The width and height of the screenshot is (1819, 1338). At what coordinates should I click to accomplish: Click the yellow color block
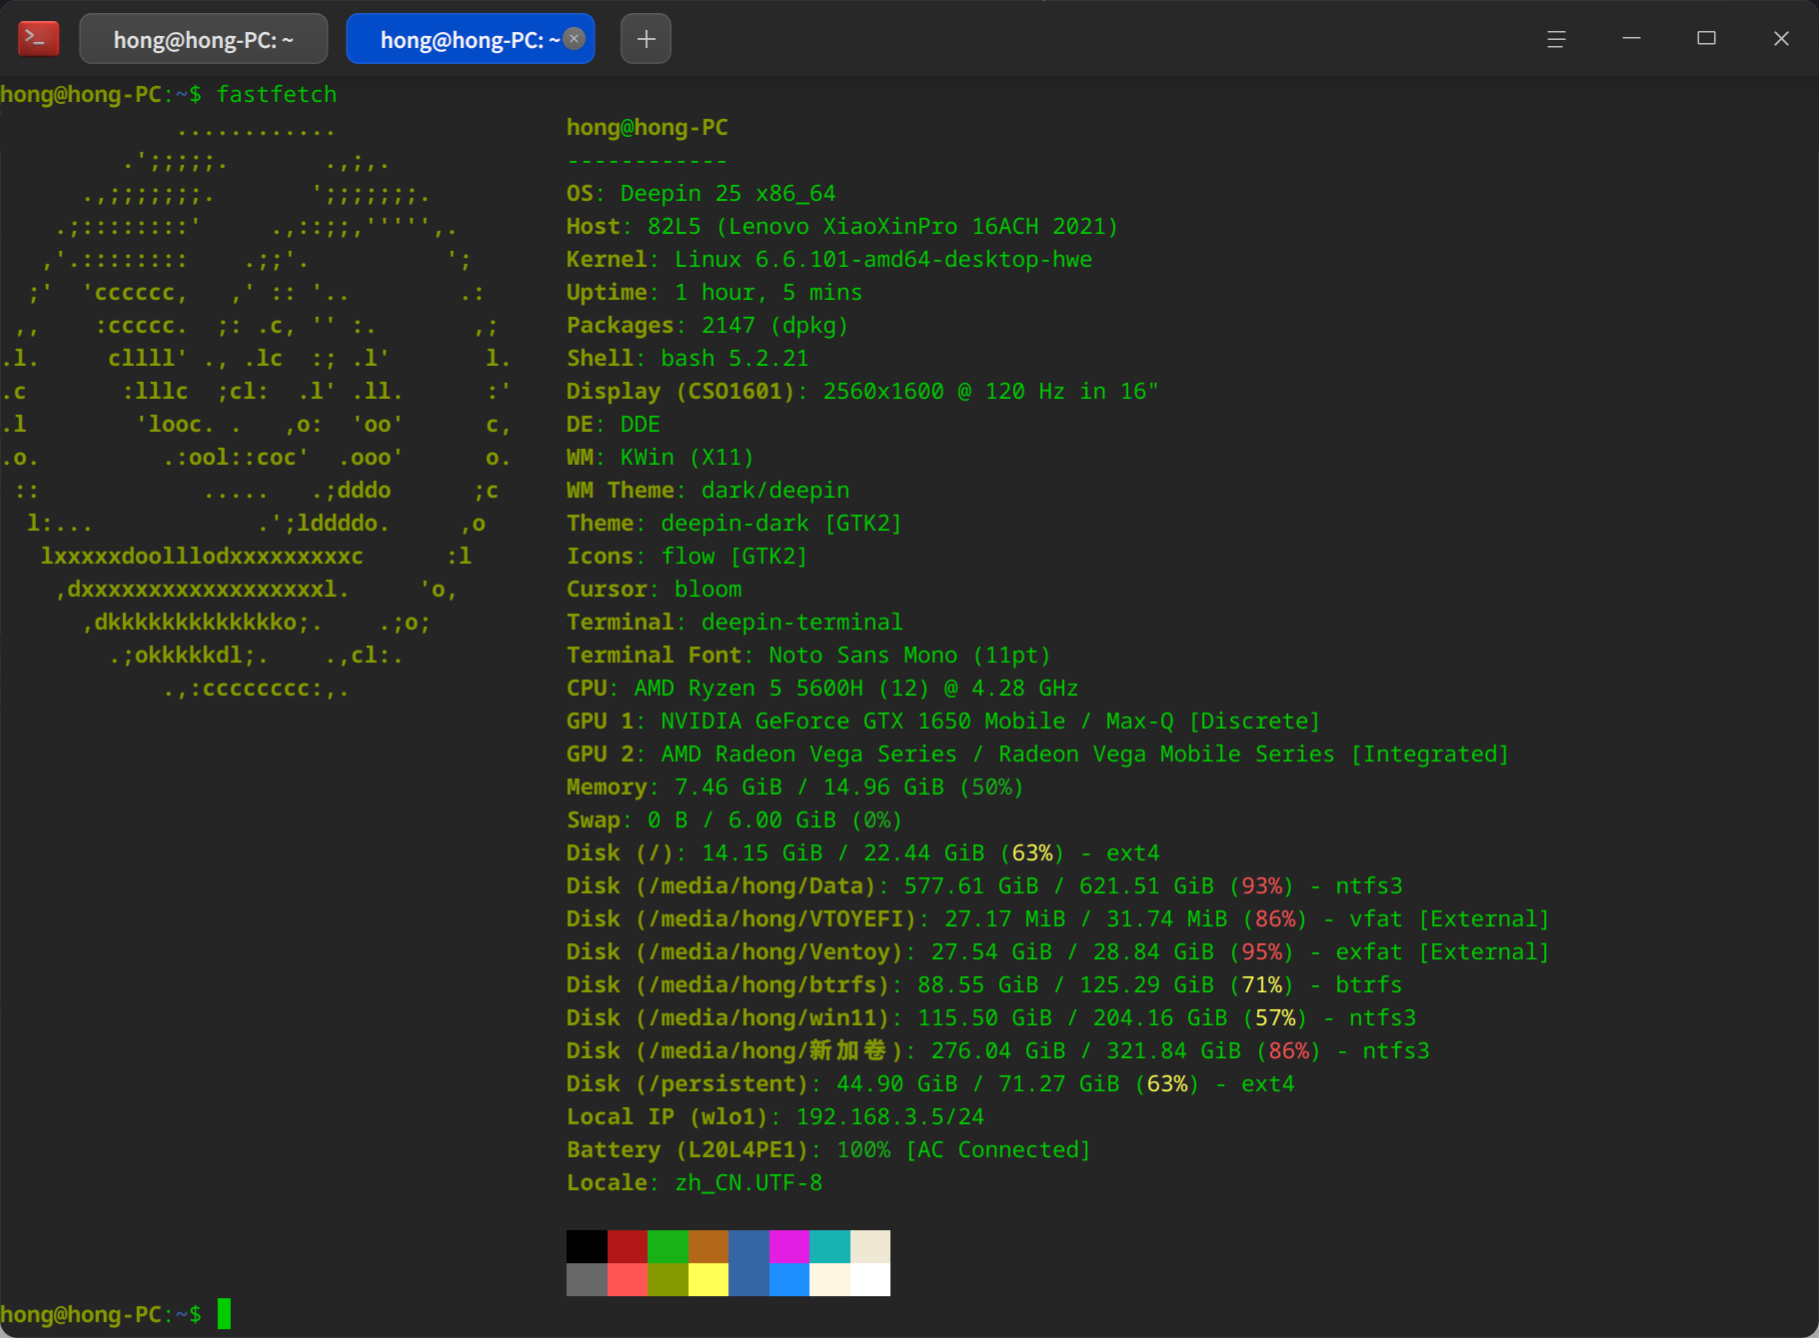(x=708, y=1279)
